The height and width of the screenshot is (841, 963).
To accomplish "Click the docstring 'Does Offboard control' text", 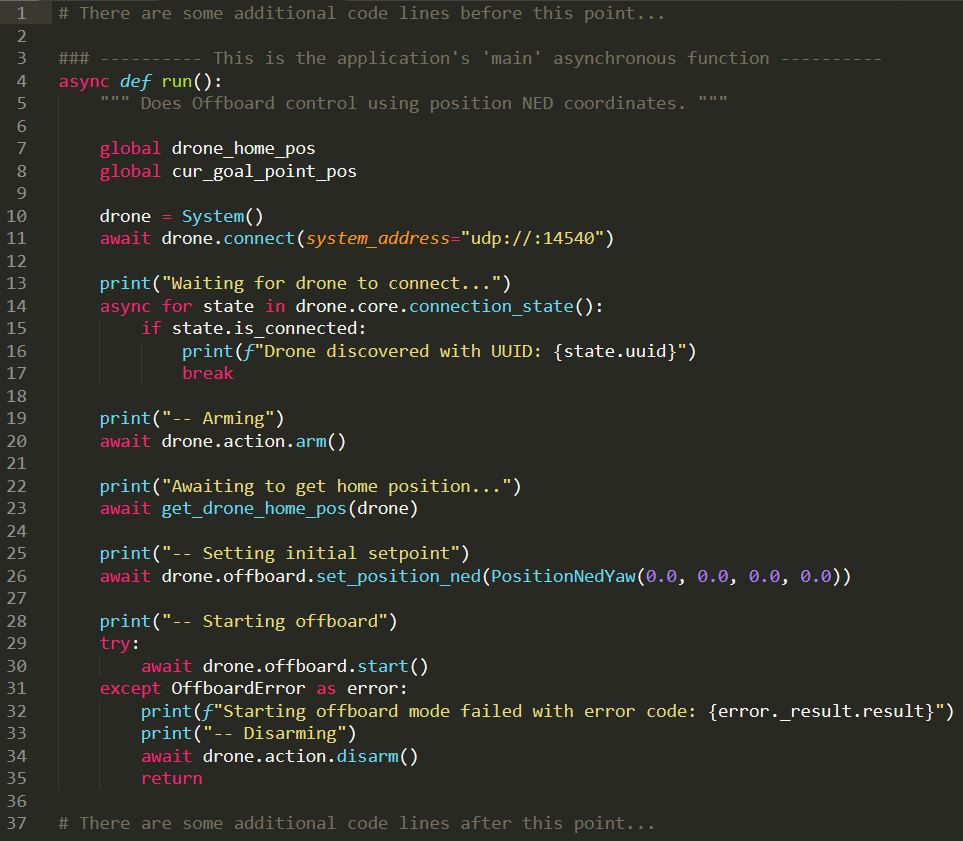I will coord(248,103).
